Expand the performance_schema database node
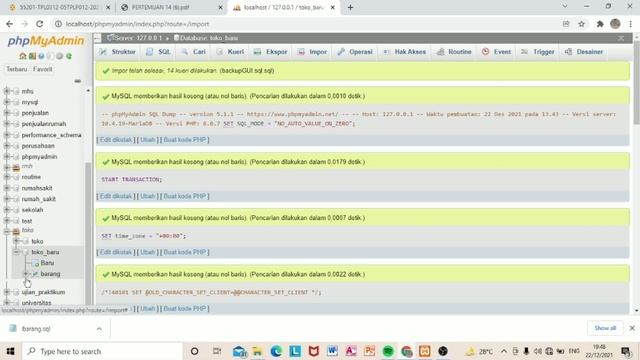 7,135
